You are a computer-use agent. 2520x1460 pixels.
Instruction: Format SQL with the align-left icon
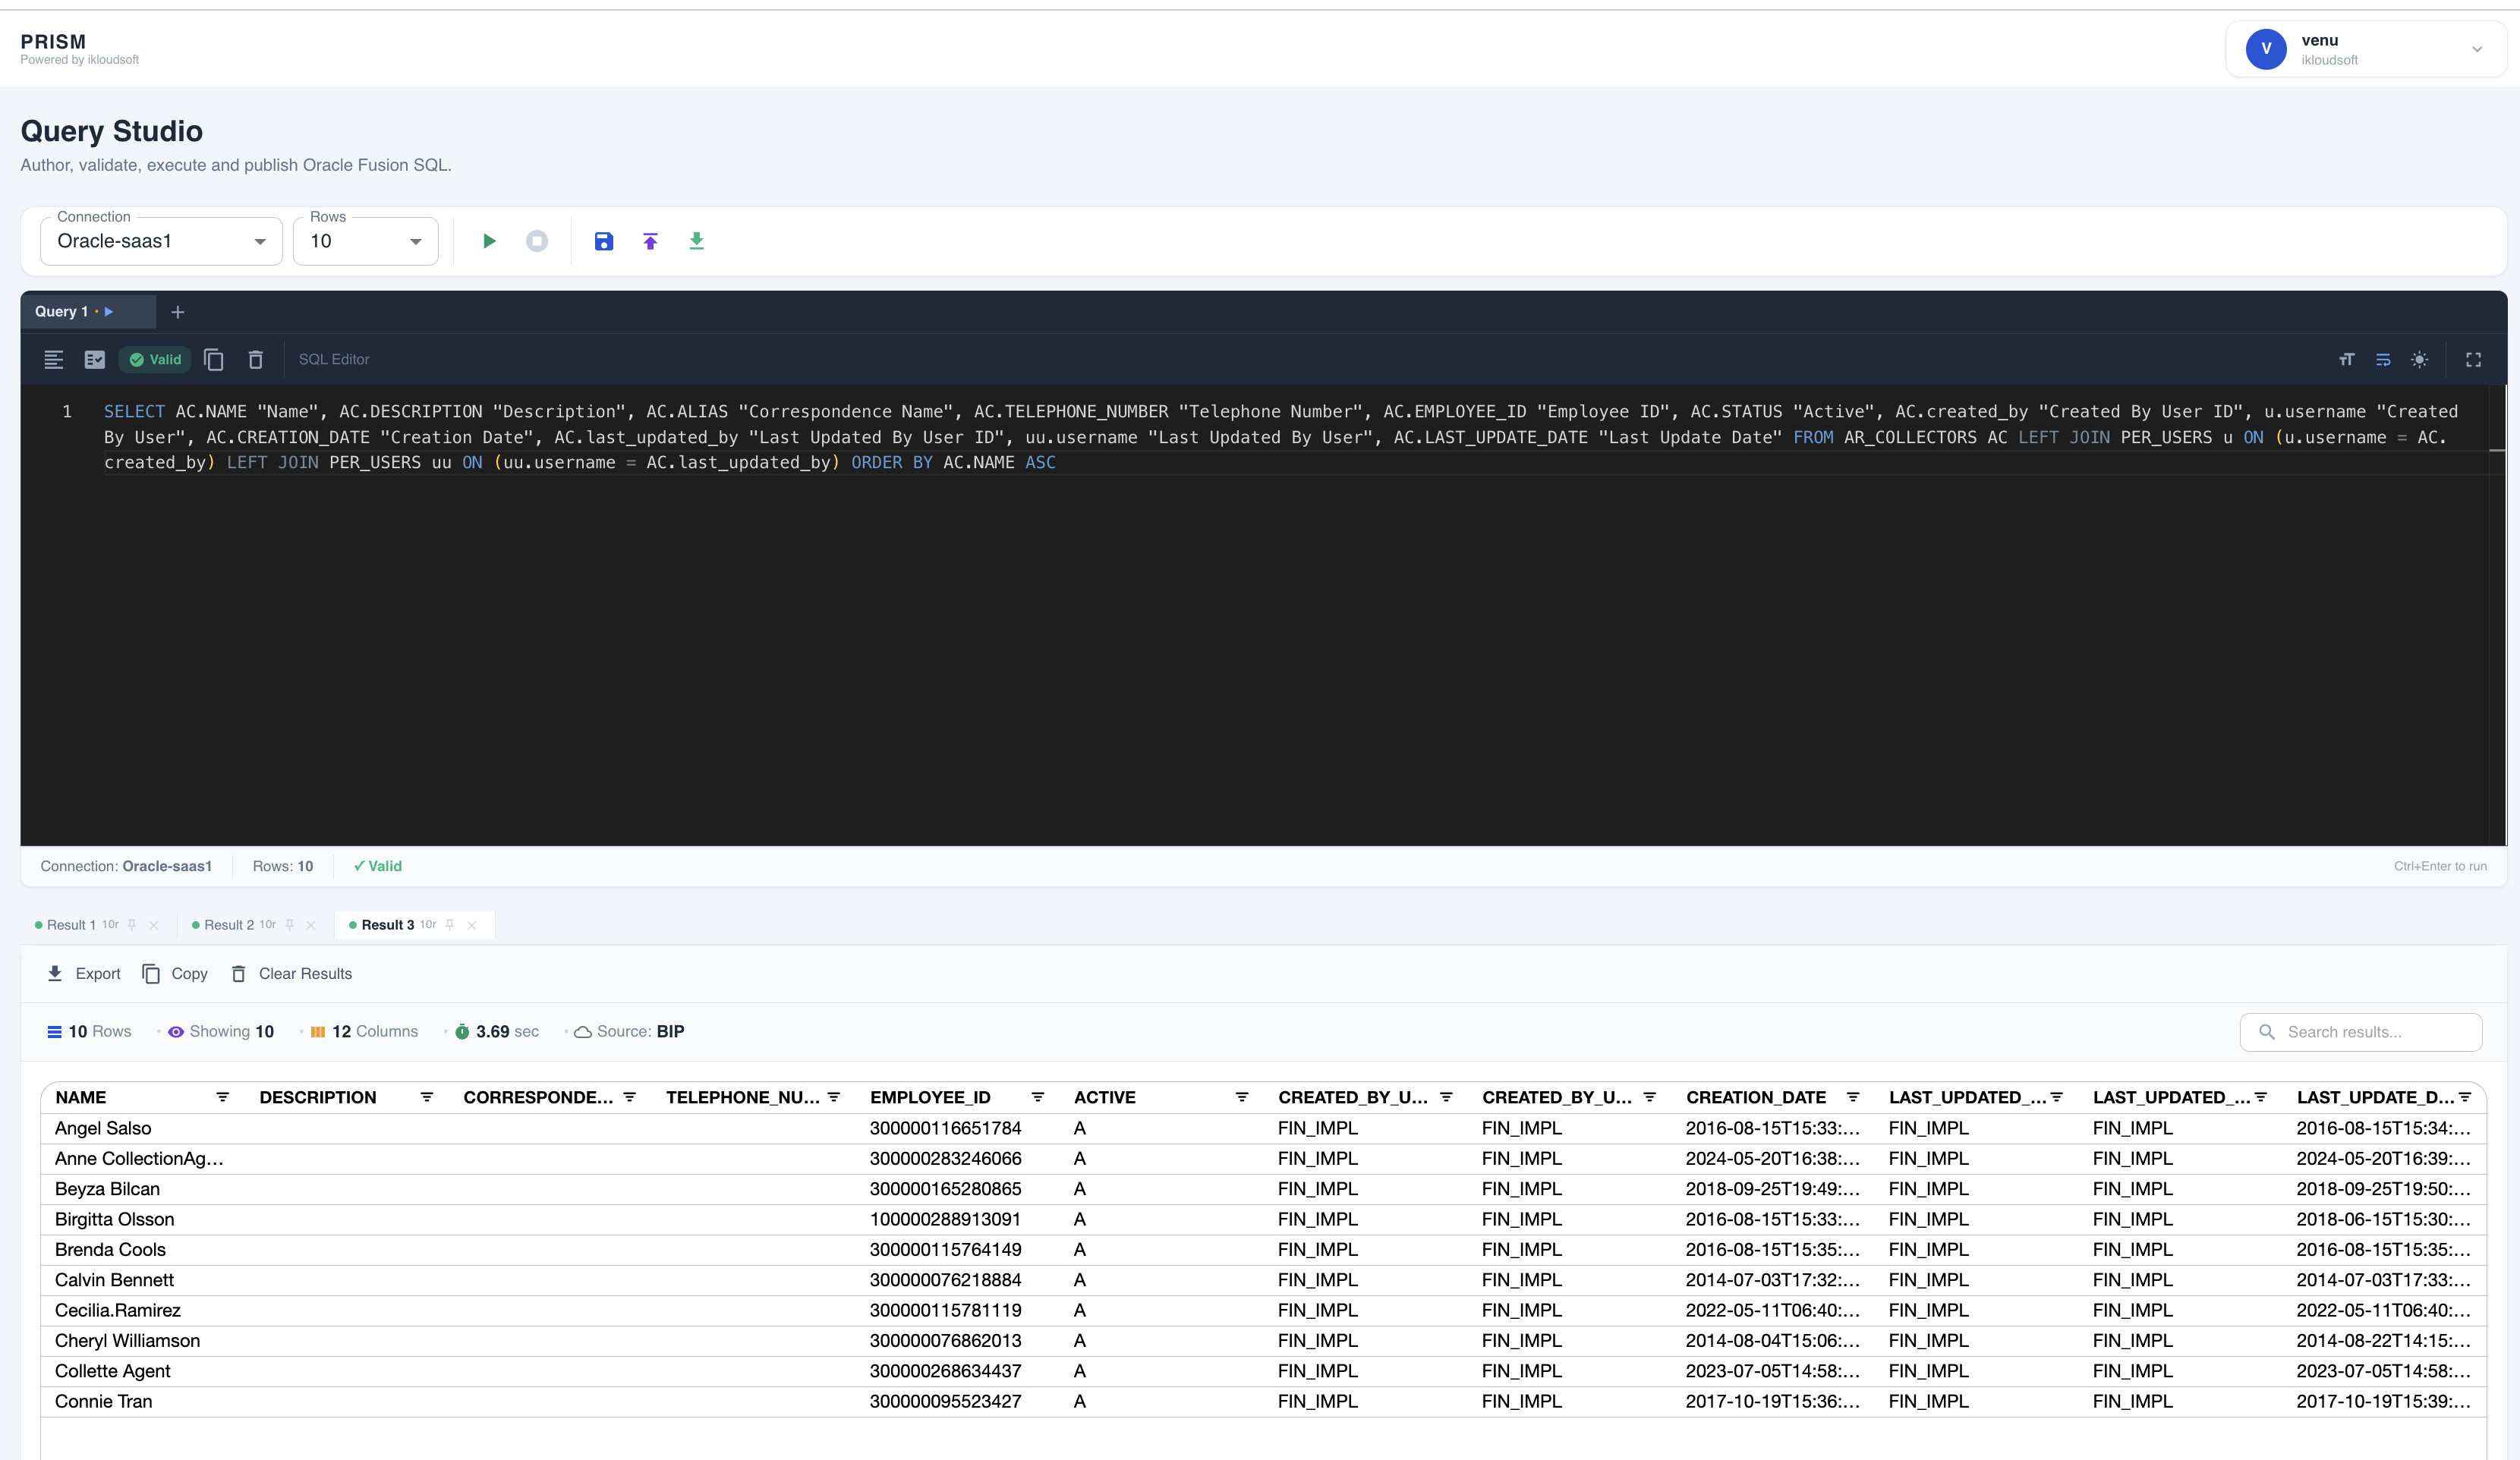tap(54, 359)
